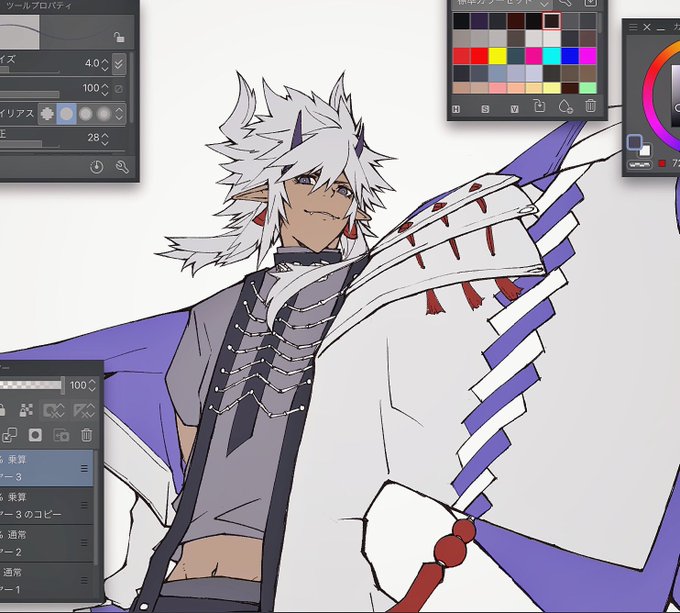Select the normal-mode layer ending in 1
Viewport: 680px width, 613px height.
point(46,581)
